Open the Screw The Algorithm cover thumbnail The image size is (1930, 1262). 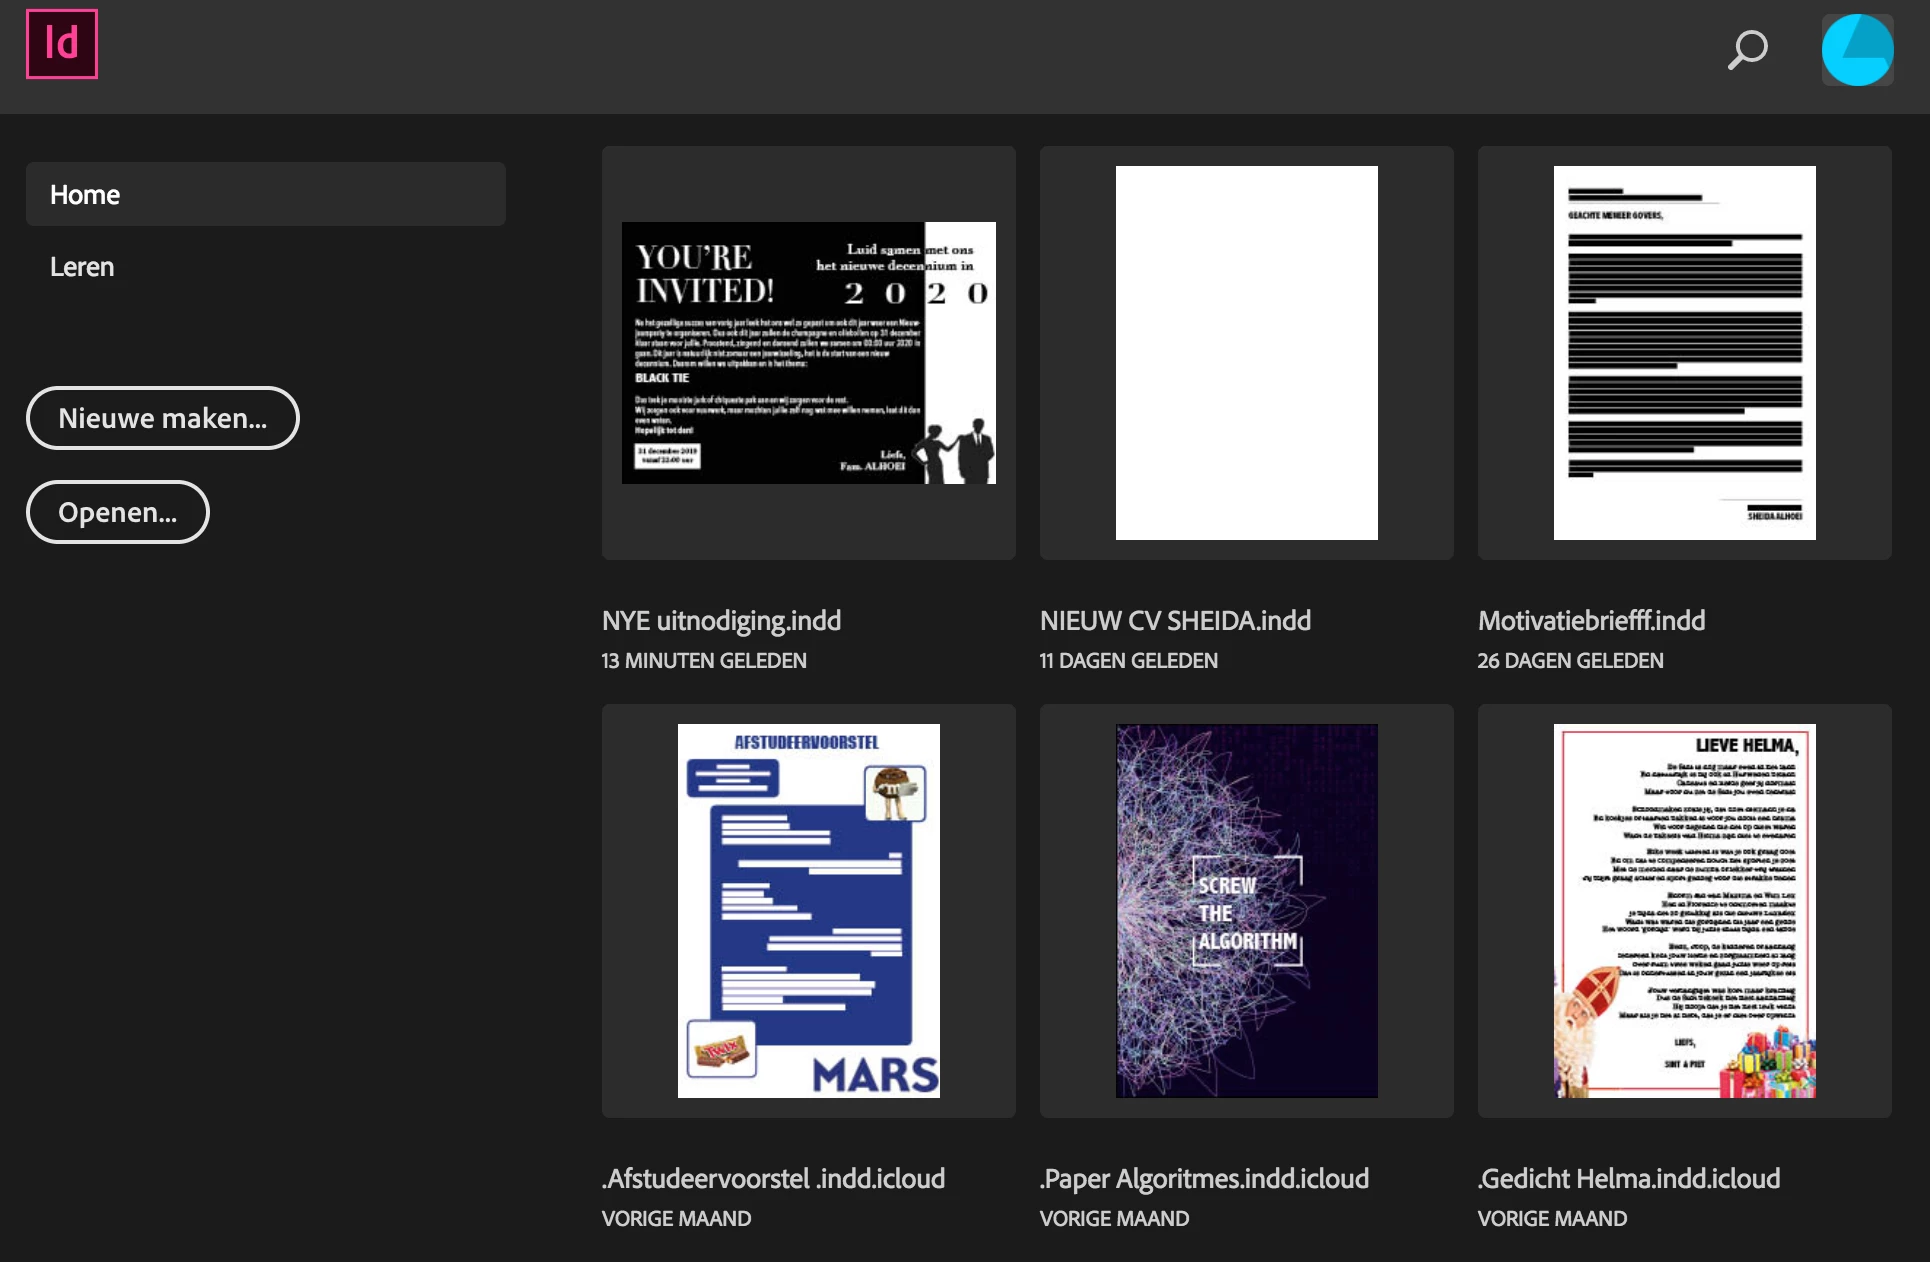[1246, 911]
